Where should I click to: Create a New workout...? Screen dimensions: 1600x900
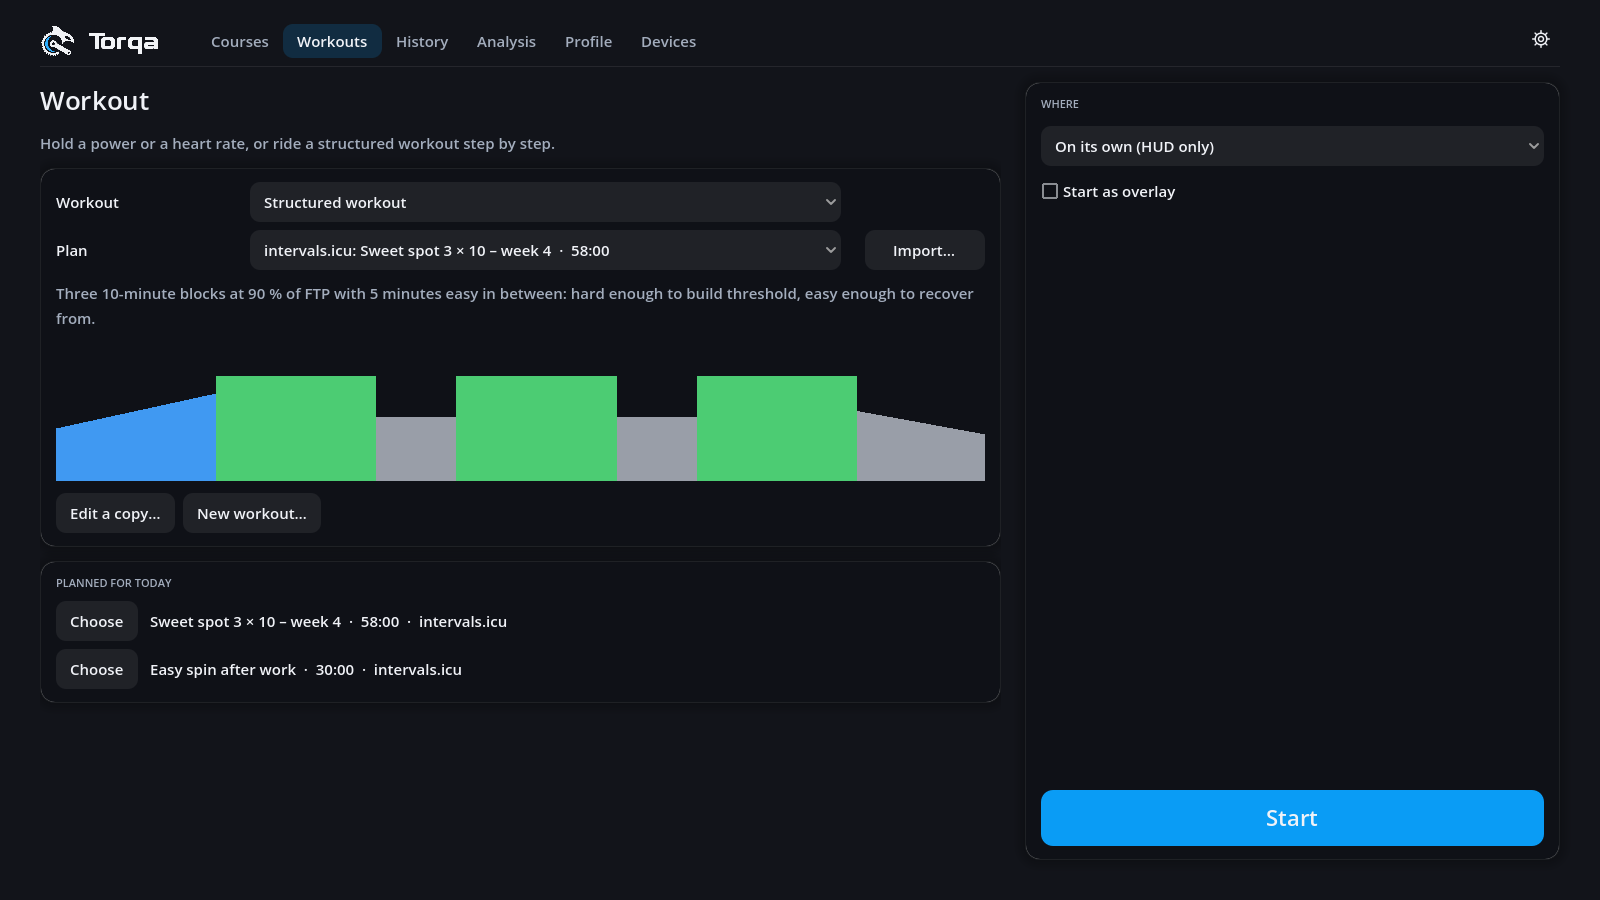click(252, 513)
